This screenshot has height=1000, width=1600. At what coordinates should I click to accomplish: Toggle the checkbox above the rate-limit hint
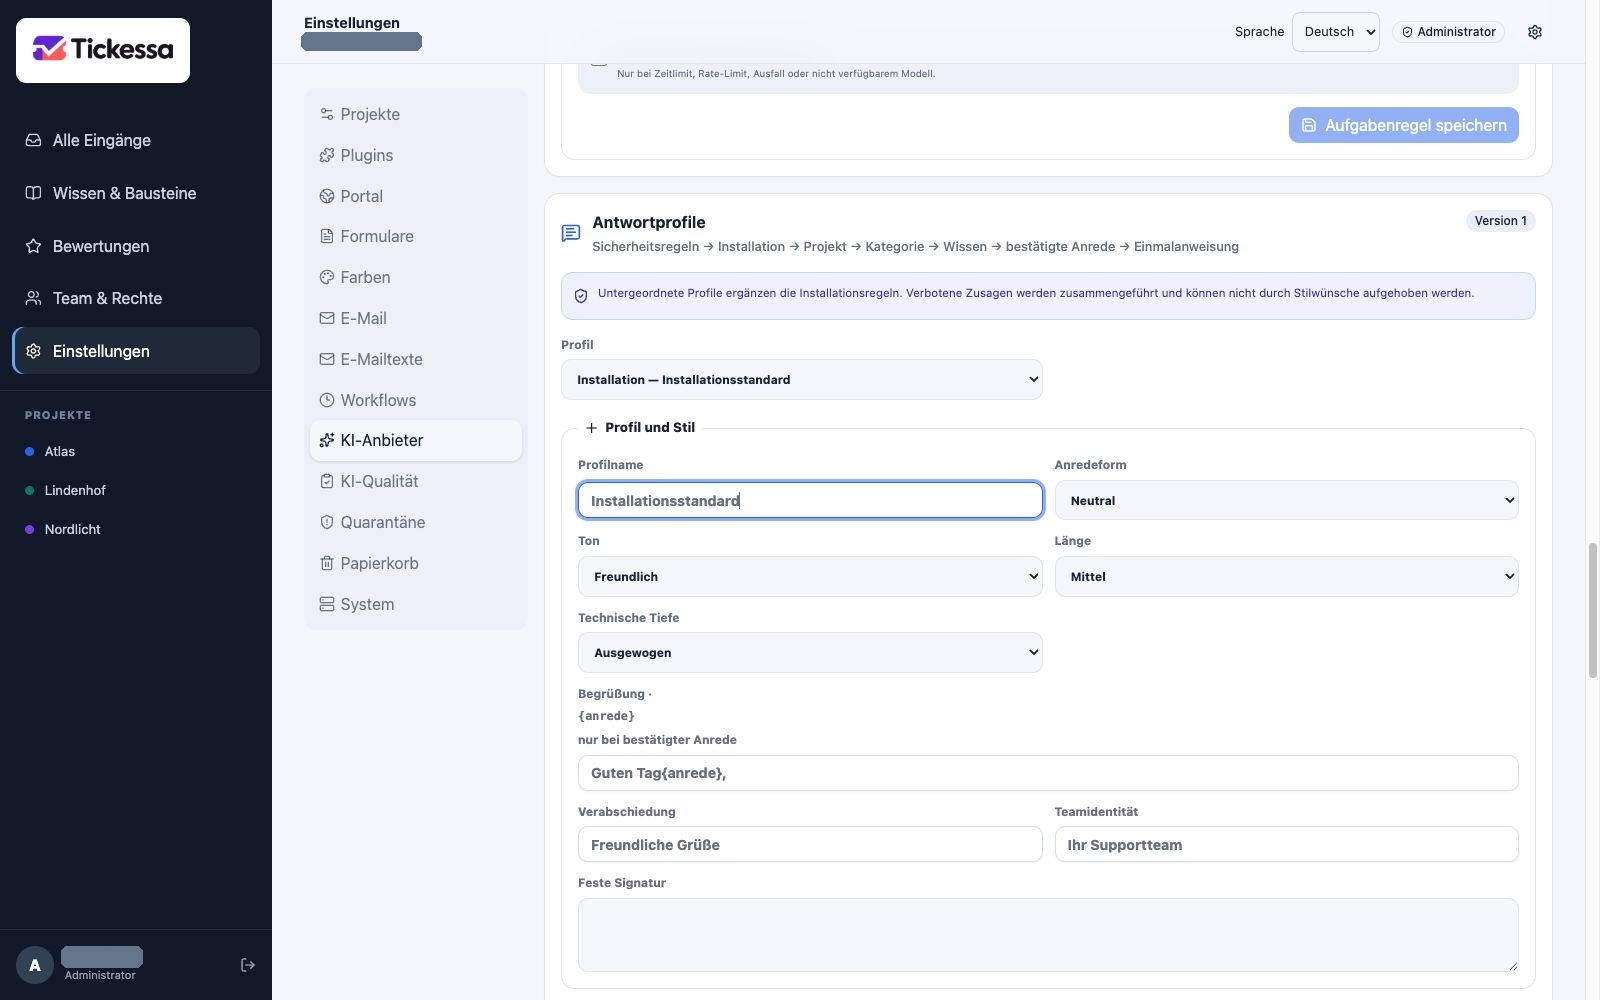[x=599, y=62]
